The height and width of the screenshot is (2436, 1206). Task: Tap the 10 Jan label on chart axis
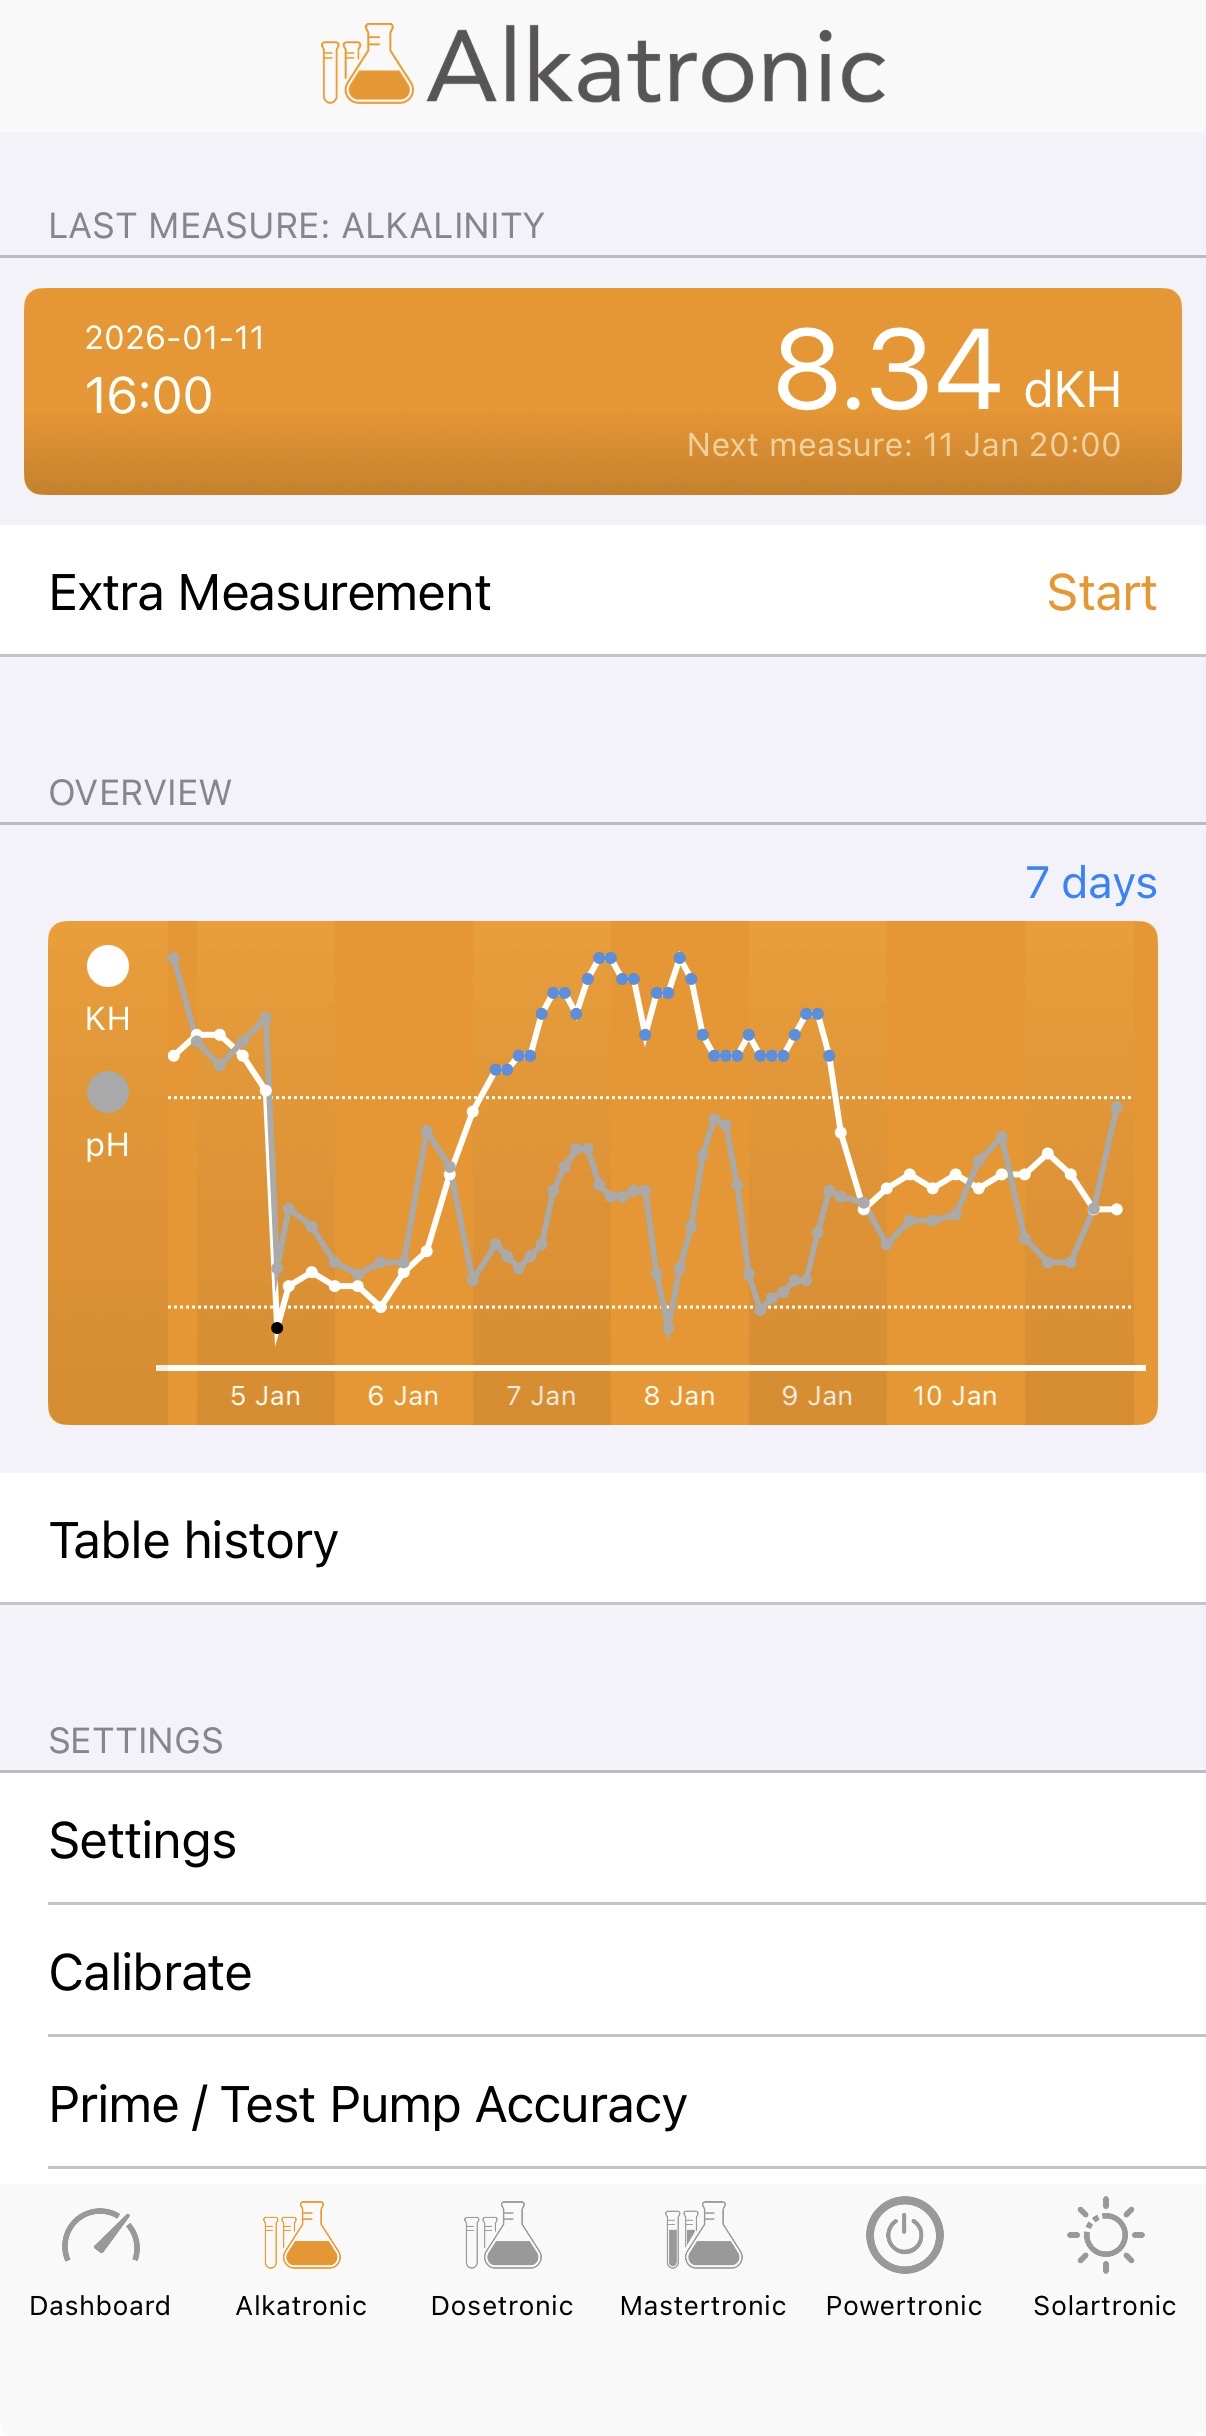[x=955, y=1396]
